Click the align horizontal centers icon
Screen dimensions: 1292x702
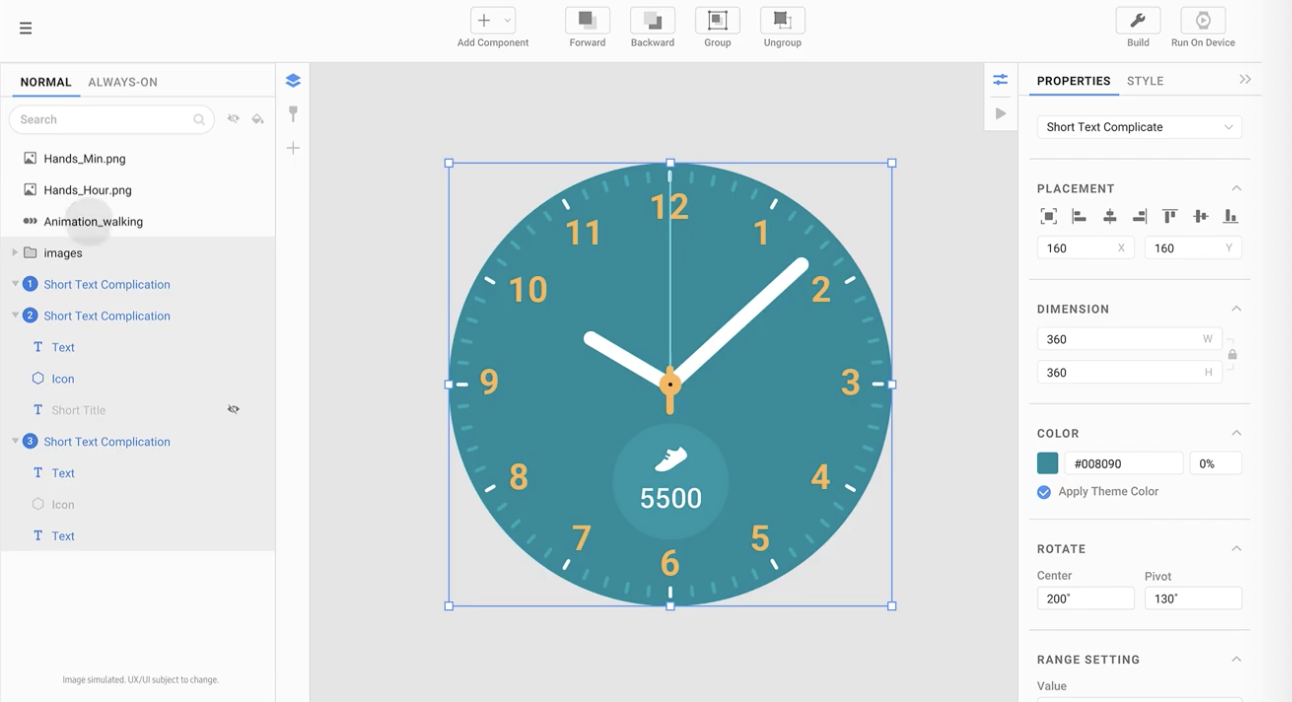pyautogui.click(x=1109, y=216)
